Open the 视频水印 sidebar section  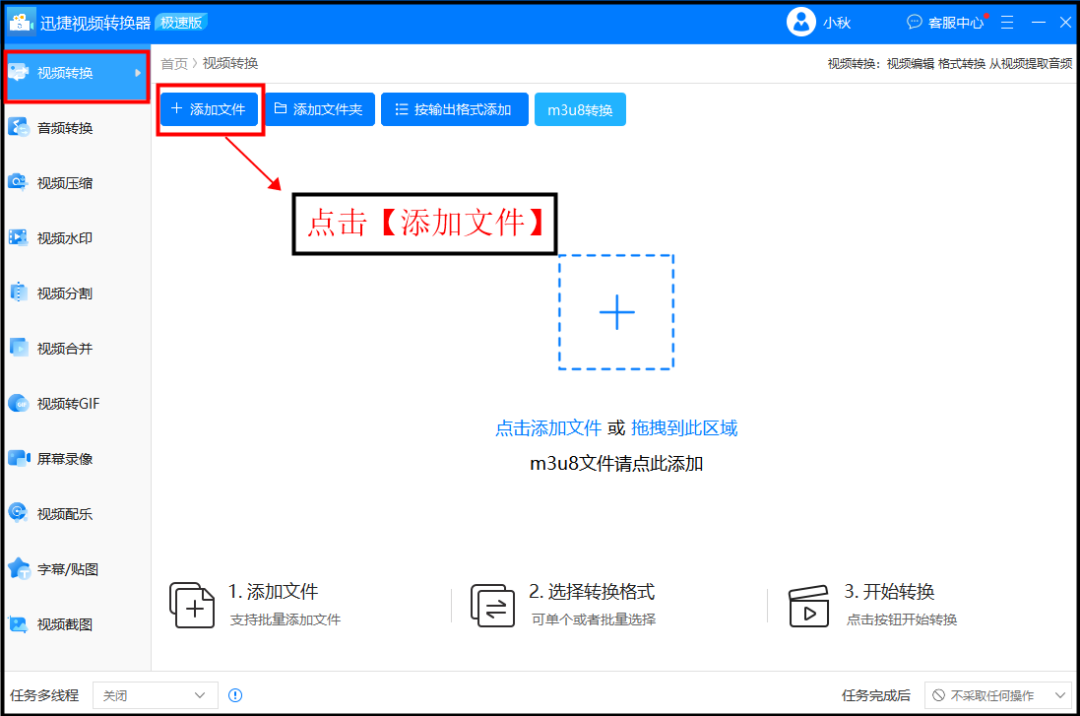point(76,238)
